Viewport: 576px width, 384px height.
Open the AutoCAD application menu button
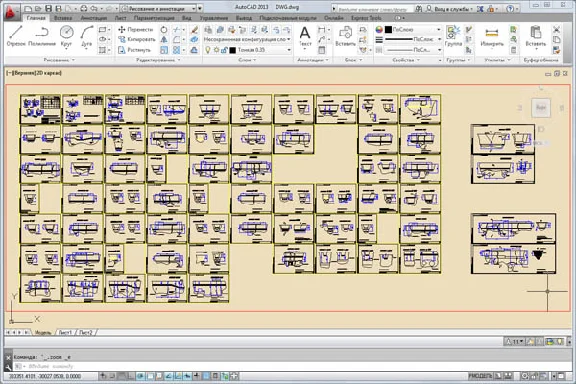12,11
